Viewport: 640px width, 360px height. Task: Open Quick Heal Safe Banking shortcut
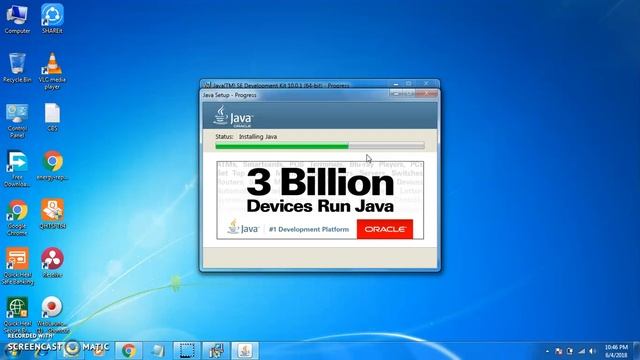coord(17,266)
